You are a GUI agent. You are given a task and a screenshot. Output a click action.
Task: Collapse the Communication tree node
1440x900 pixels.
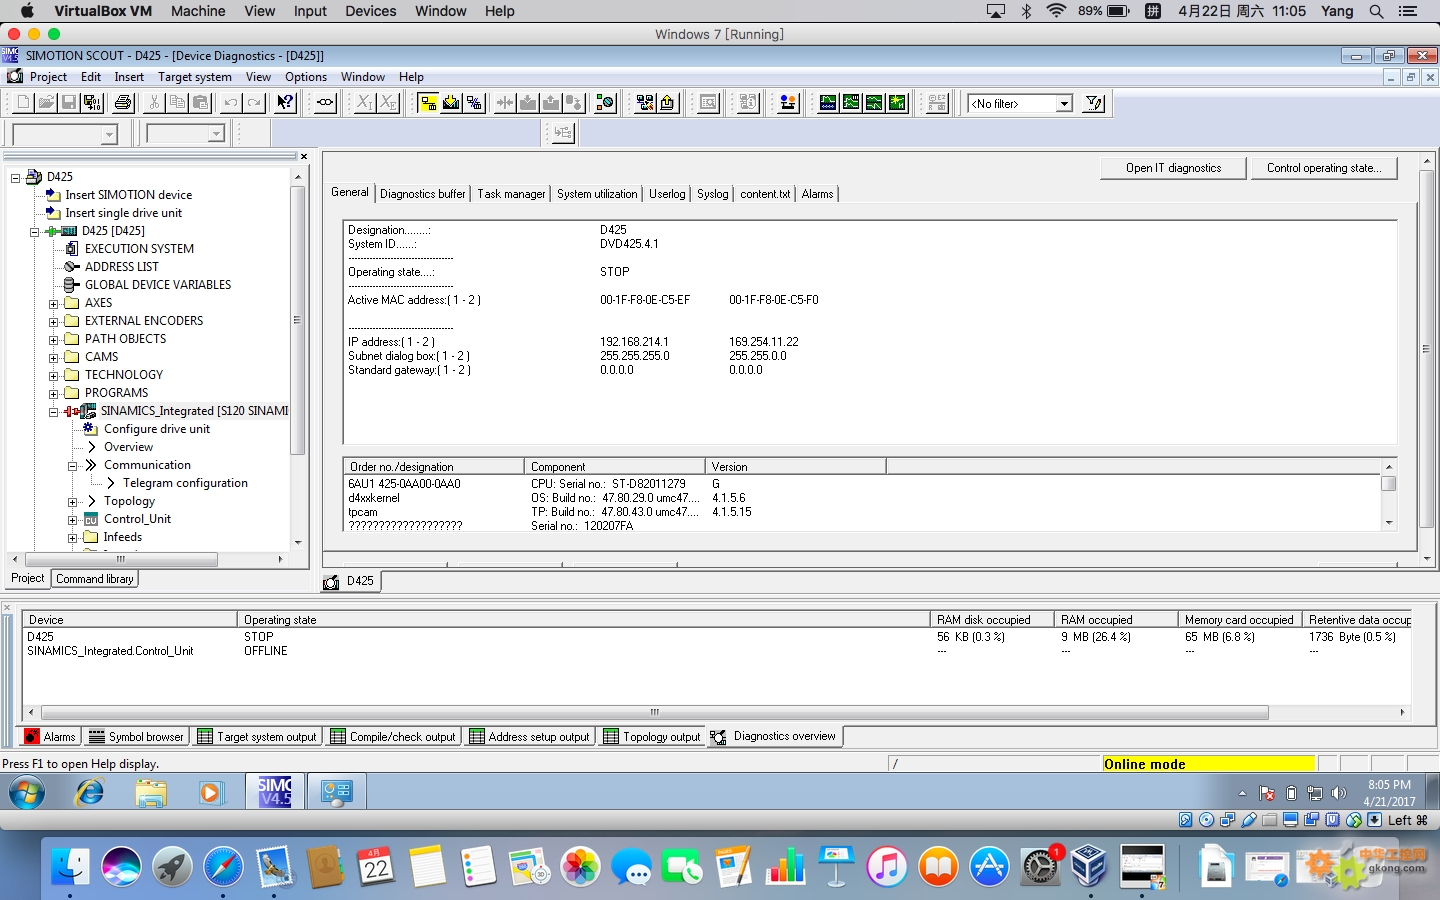73,466
